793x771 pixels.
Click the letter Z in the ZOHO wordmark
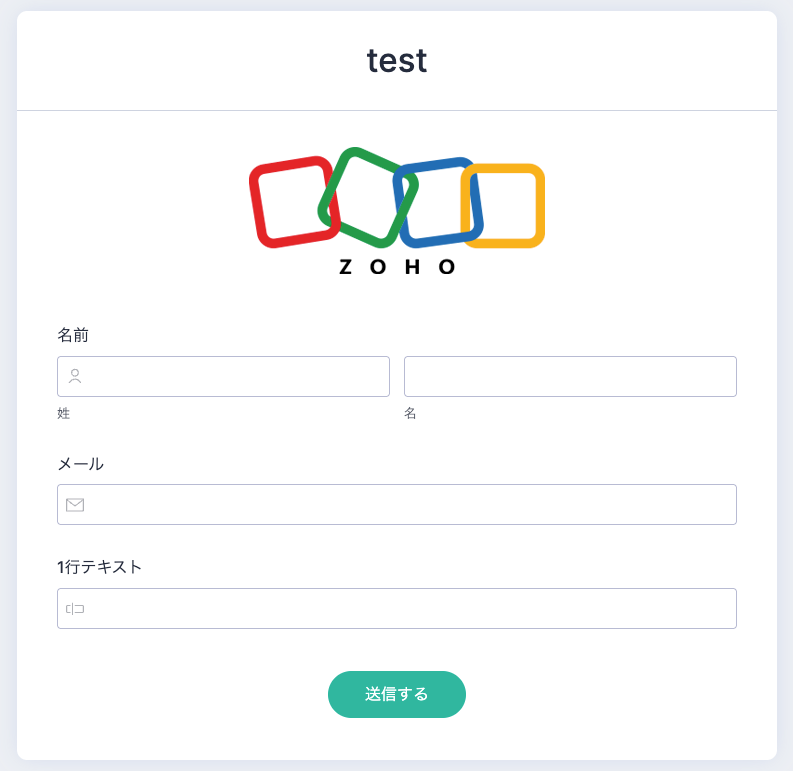click(346, 267)
